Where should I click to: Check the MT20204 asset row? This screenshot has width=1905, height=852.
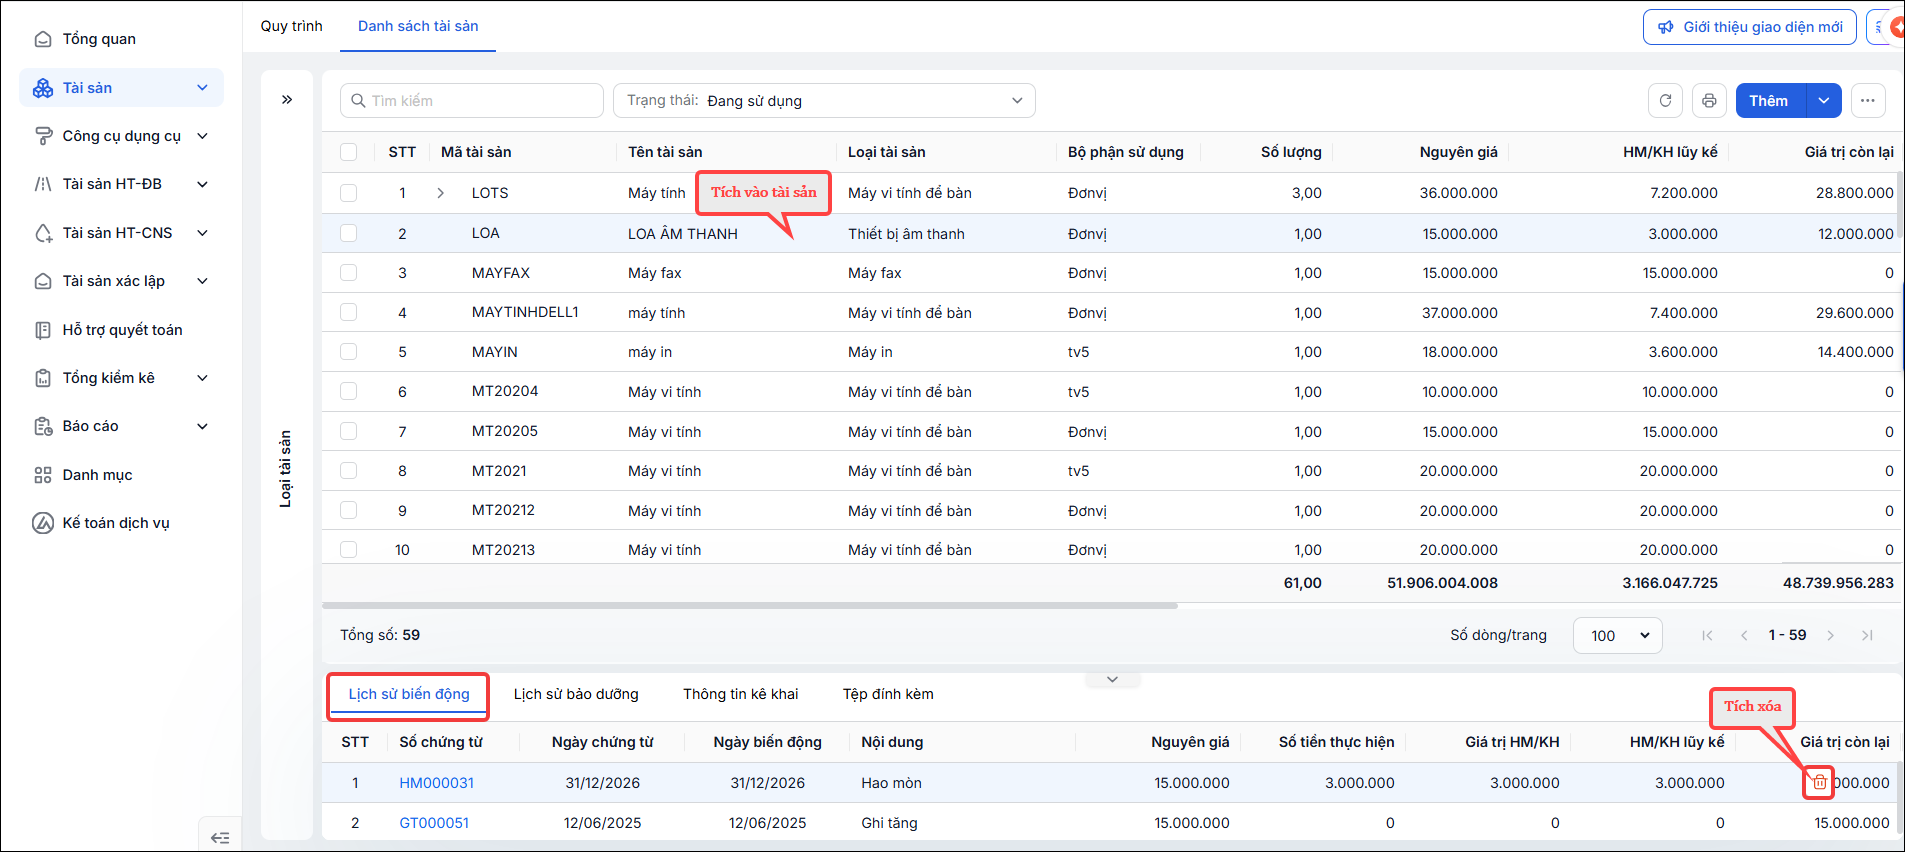348,391
